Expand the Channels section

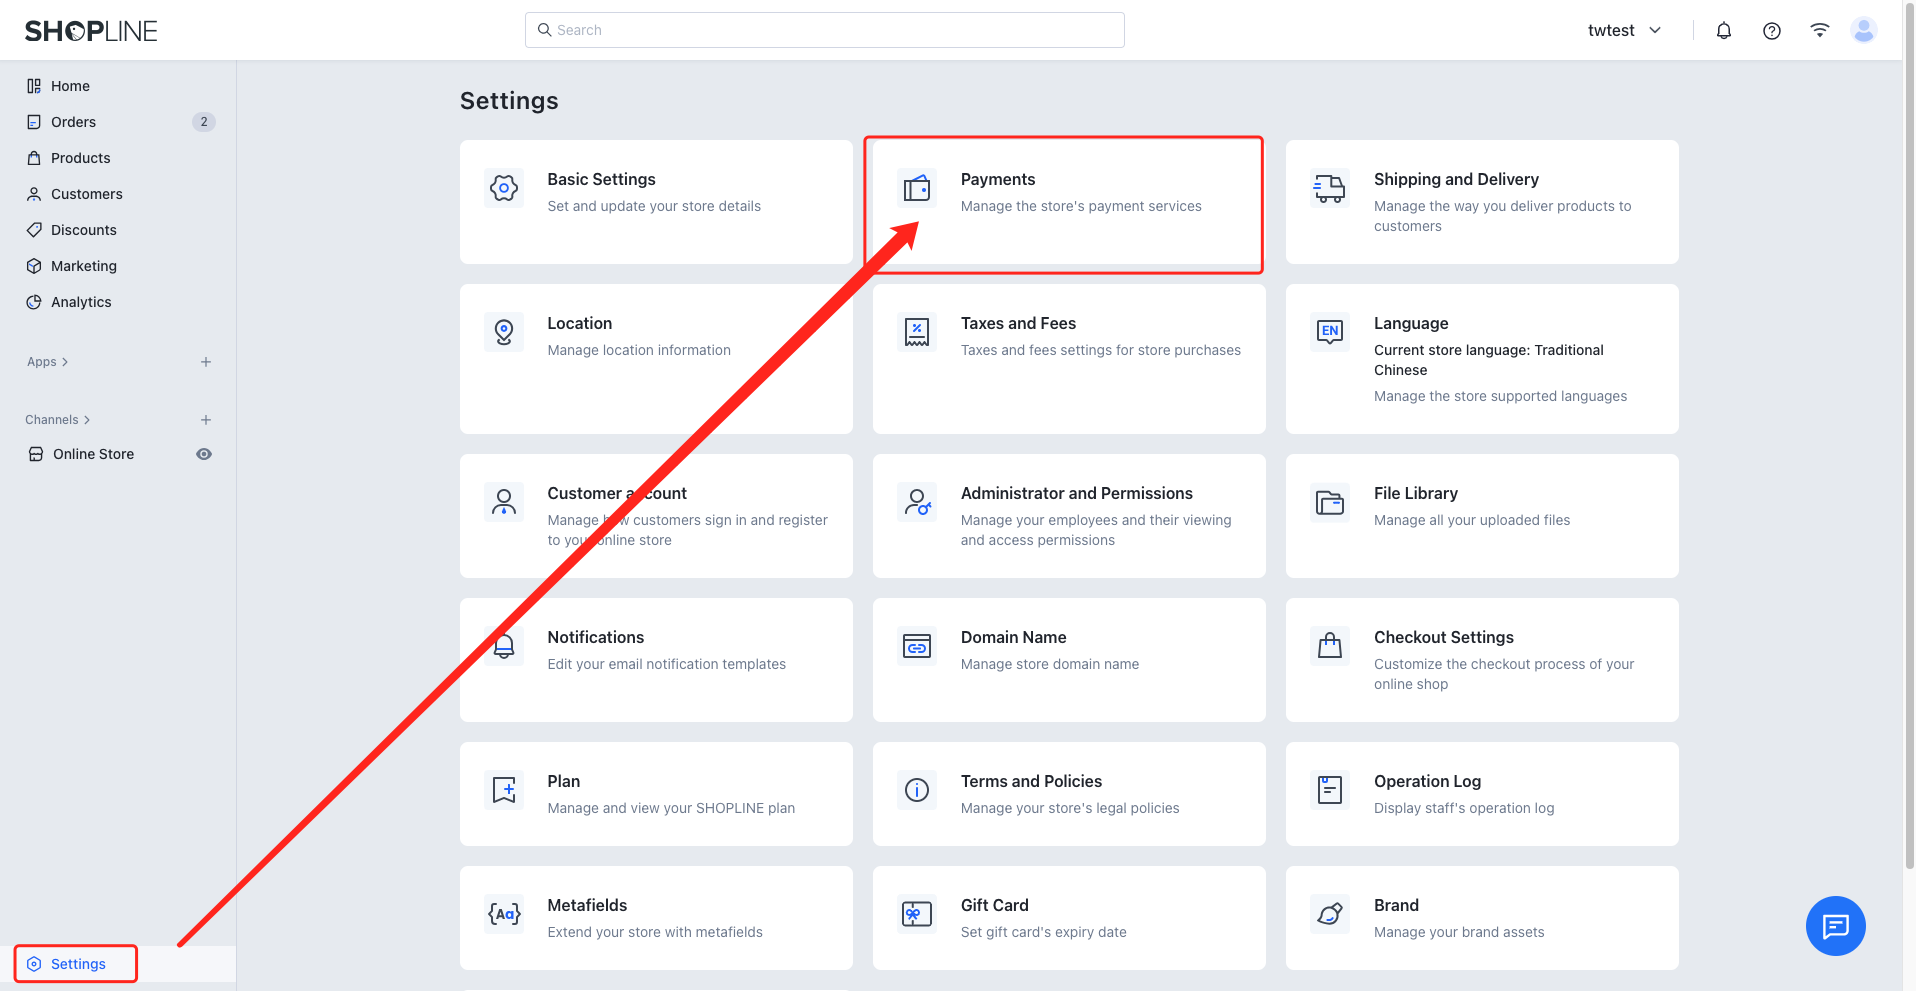coord(57,420)
